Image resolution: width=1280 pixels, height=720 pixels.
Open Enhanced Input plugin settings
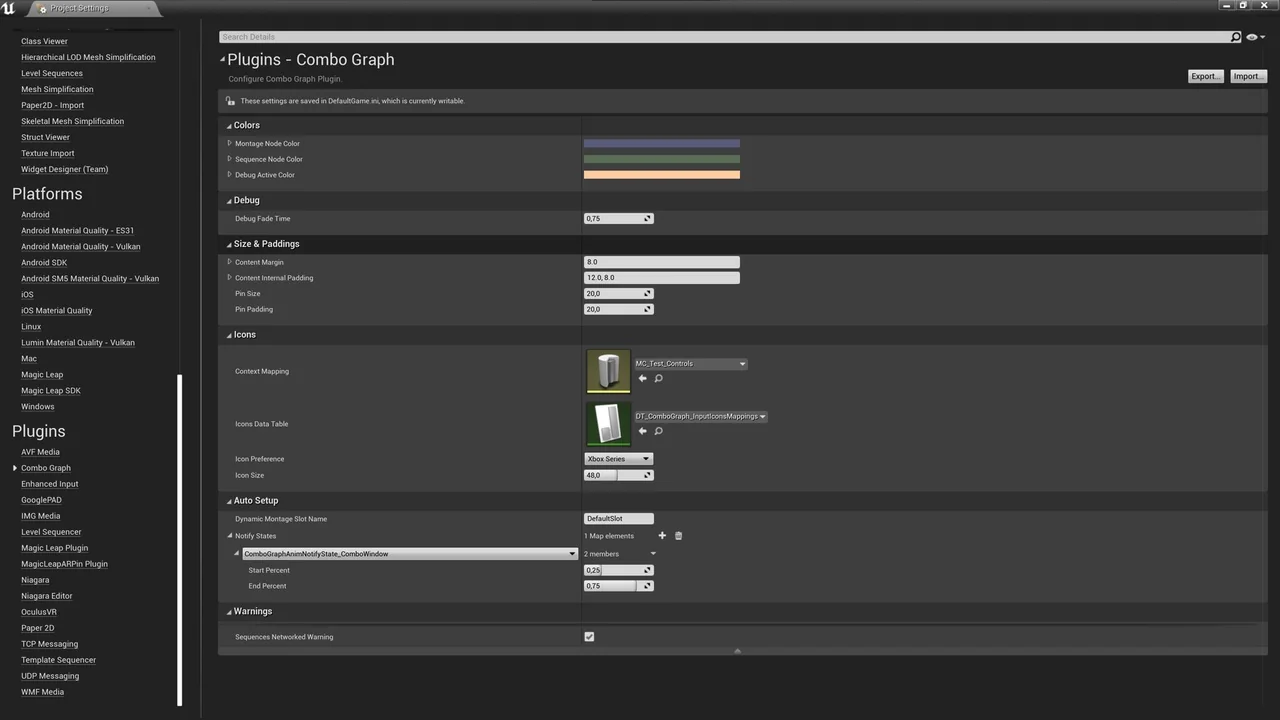tap(49, 483)
